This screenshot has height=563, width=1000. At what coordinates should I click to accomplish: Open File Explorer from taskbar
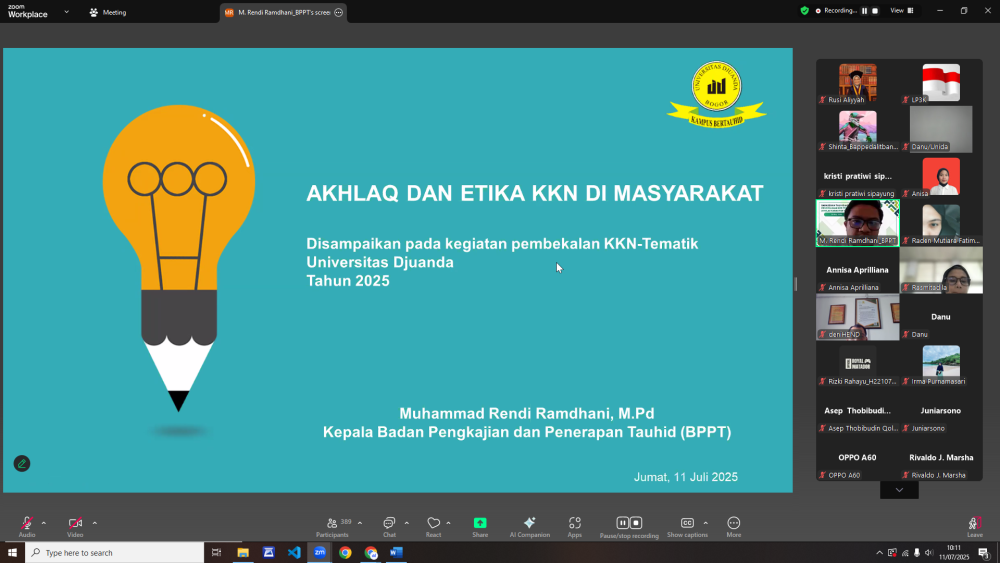(x=243, y=553)
